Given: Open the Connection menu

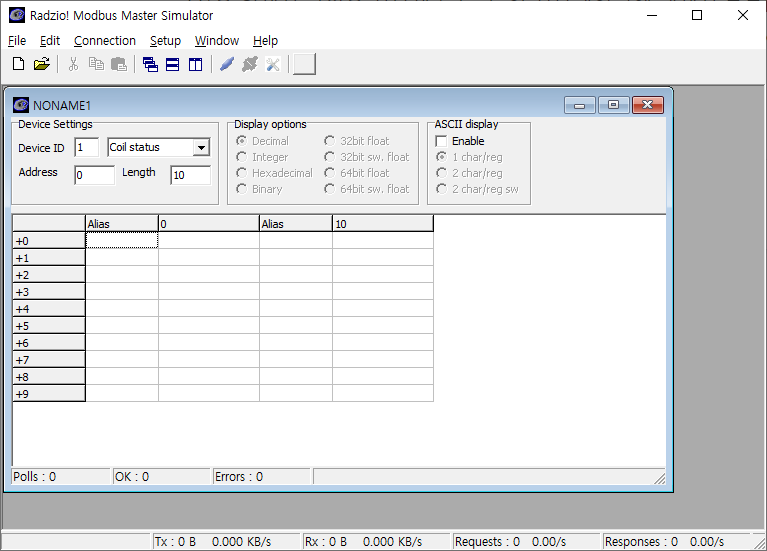Looking at the screenshot, I should [105, 41].
